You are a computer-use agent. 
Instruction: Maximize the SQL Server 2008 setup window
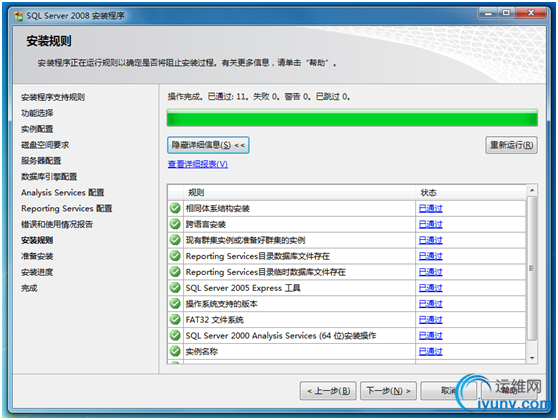coord(506,13)
